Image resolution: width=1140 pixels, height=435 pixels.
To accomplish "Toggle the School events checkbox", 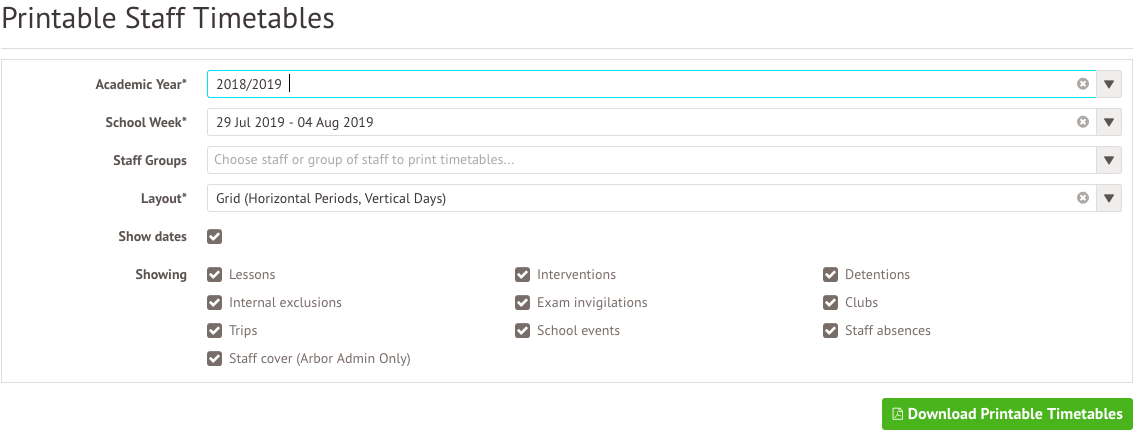I will click(522, 330).
